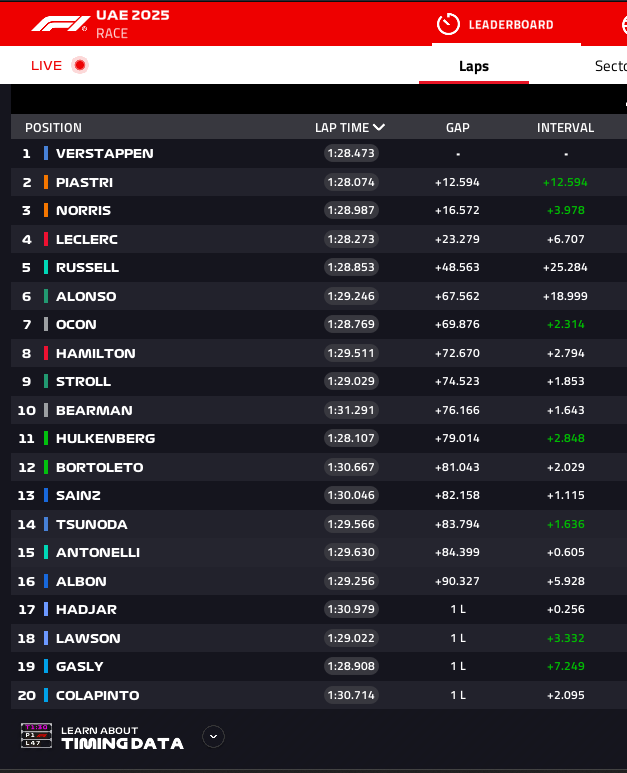
Task: Select Hamilton's driver name in the leaderboard
Action: click(95, 353)
